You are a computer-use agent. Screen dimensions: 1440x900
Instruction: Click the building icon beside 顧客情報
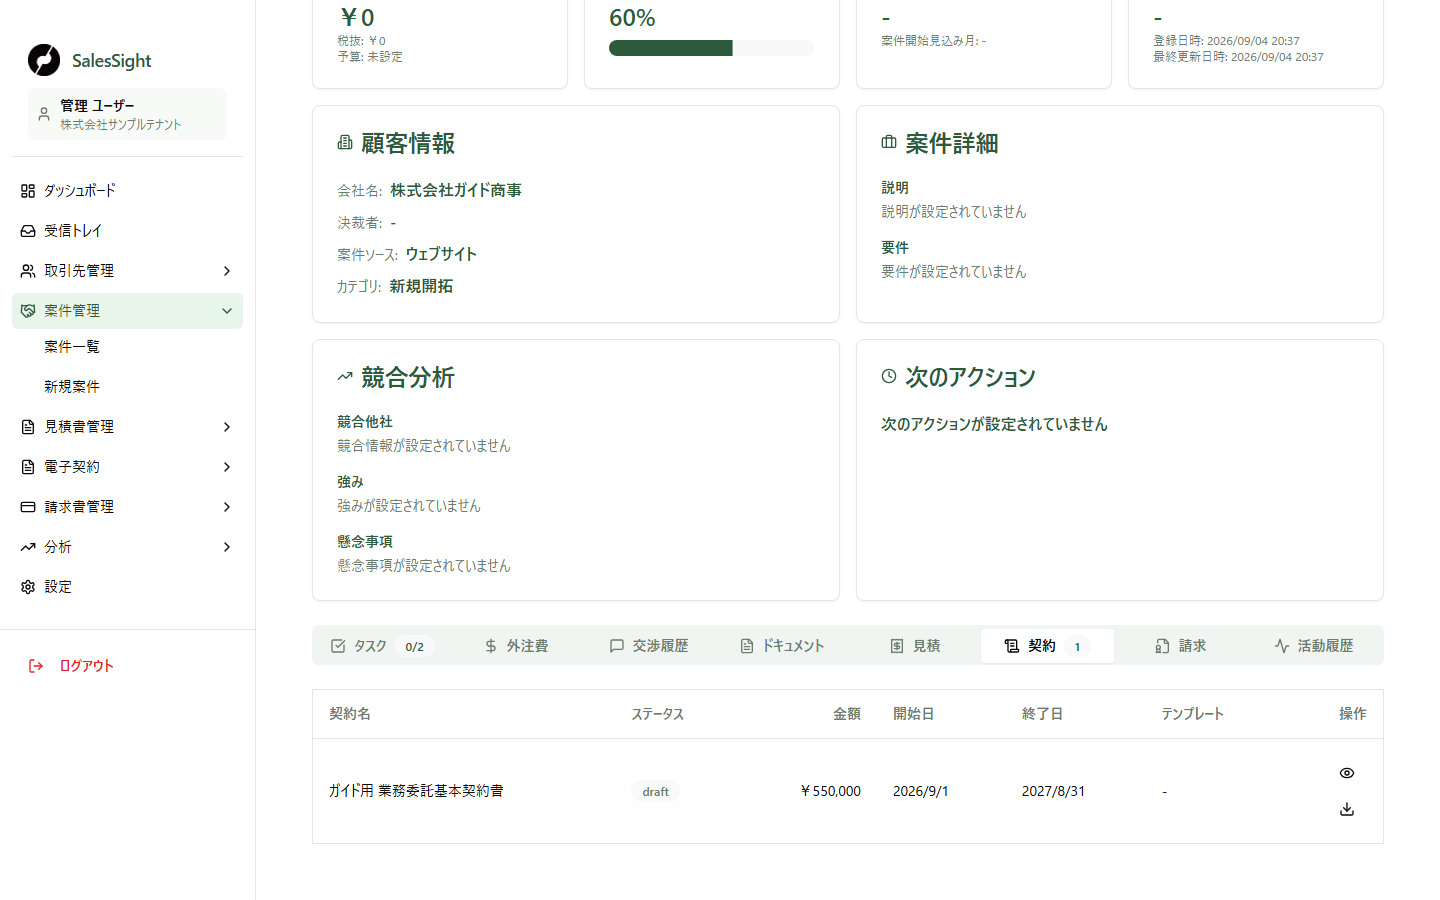point(345,143)
